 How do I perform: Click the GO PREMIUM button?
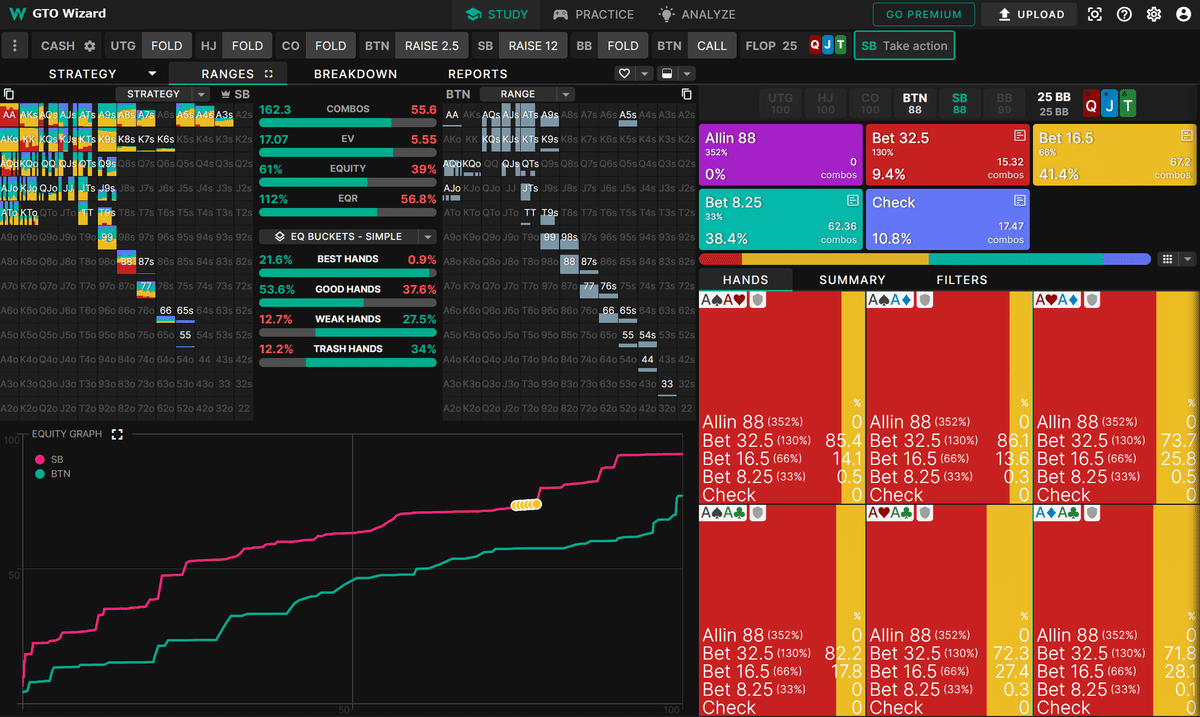click(x=924, y=15)
